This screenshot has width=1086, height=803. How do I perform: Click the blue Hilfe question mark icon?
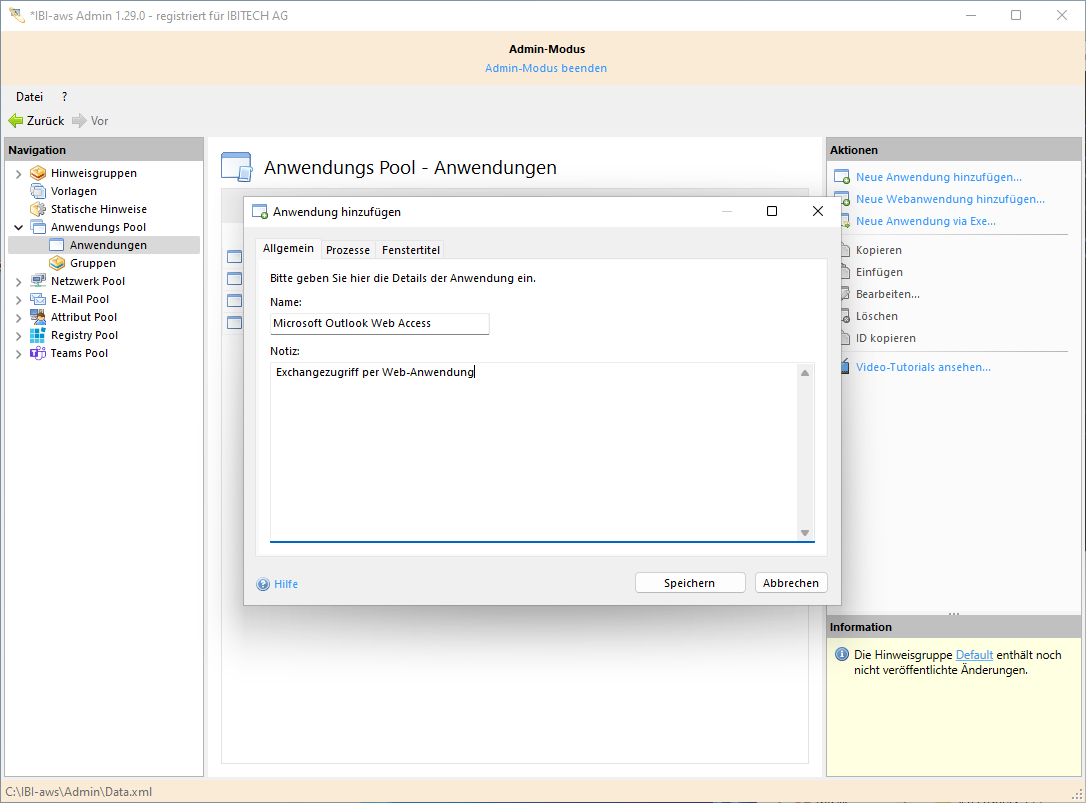263,584
